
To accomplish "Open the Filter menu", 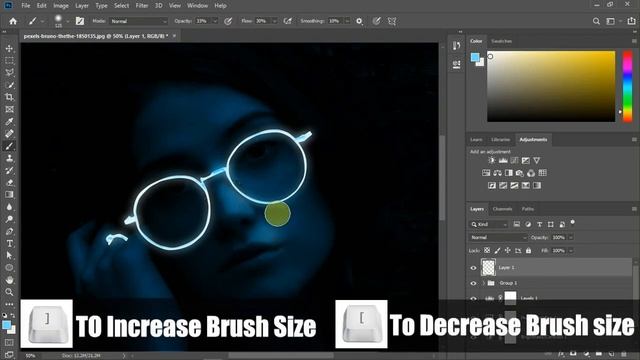I will [x=142, y=6].
